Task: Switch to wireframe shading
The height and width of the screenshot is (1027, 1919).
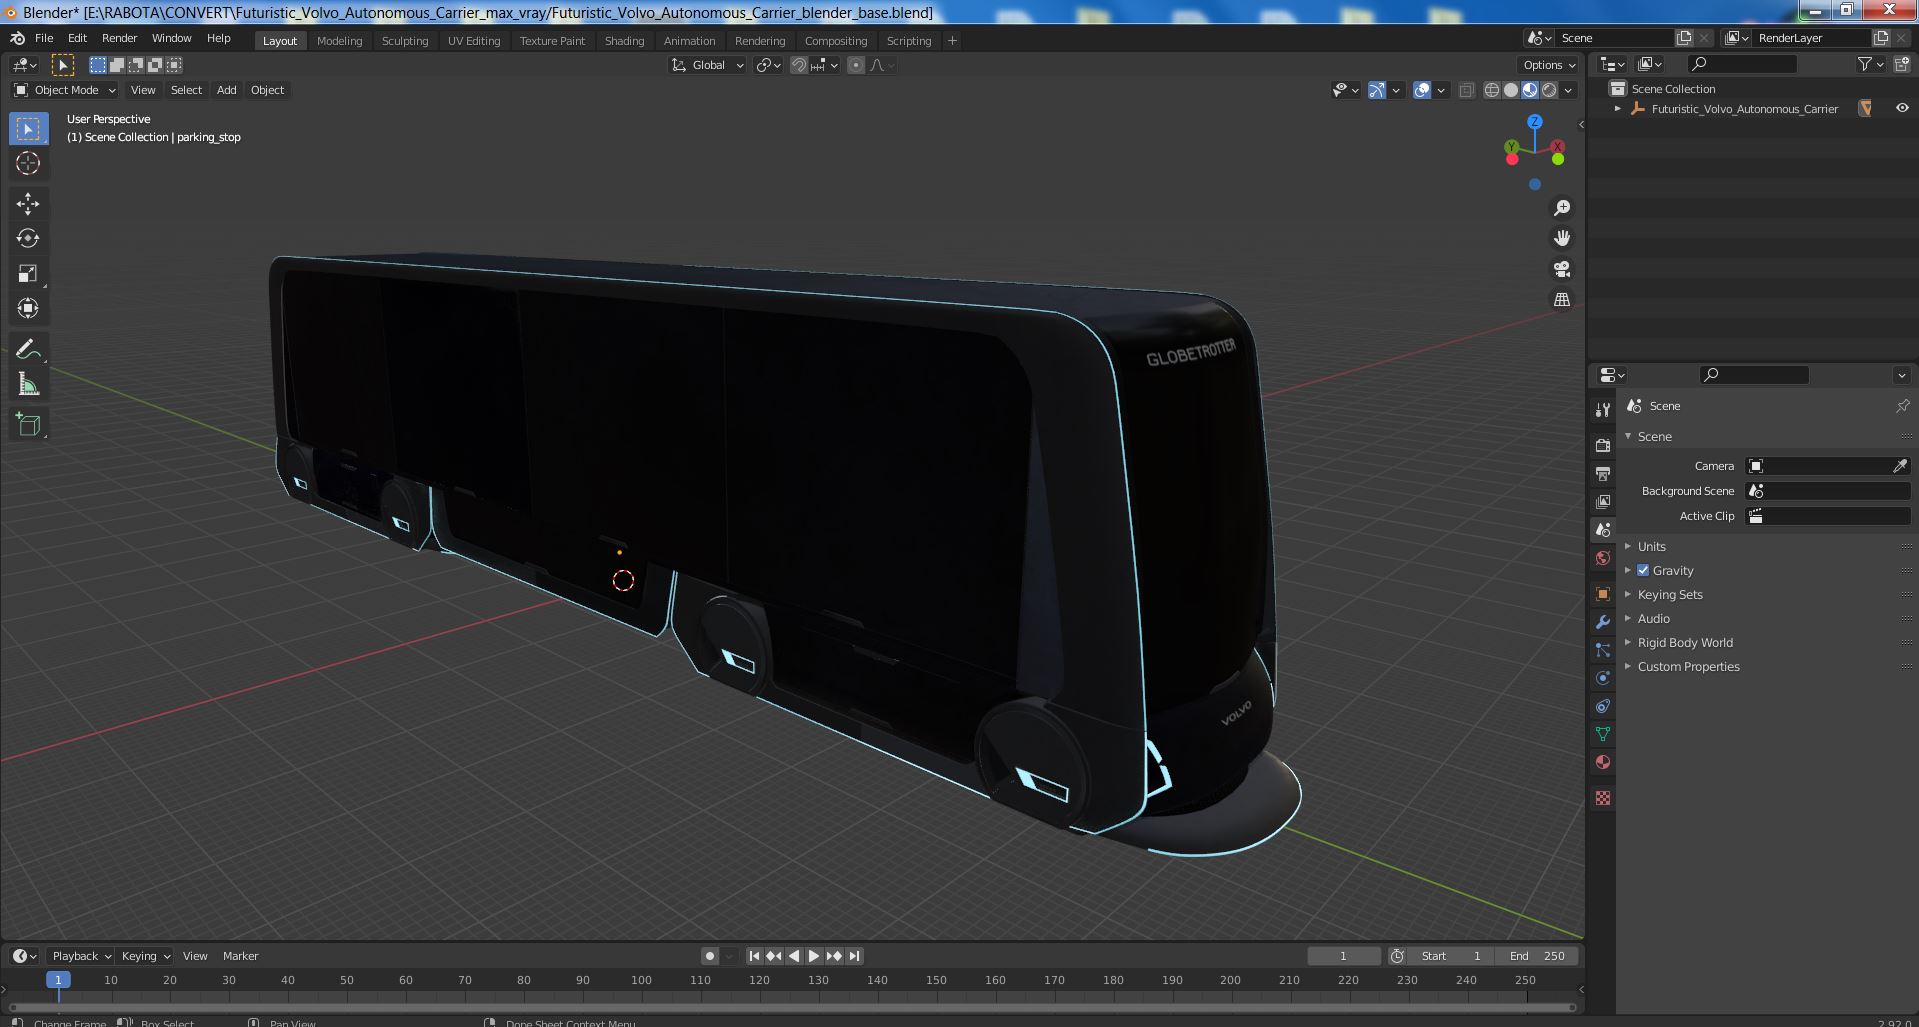Action: [x=1492, y=90]
